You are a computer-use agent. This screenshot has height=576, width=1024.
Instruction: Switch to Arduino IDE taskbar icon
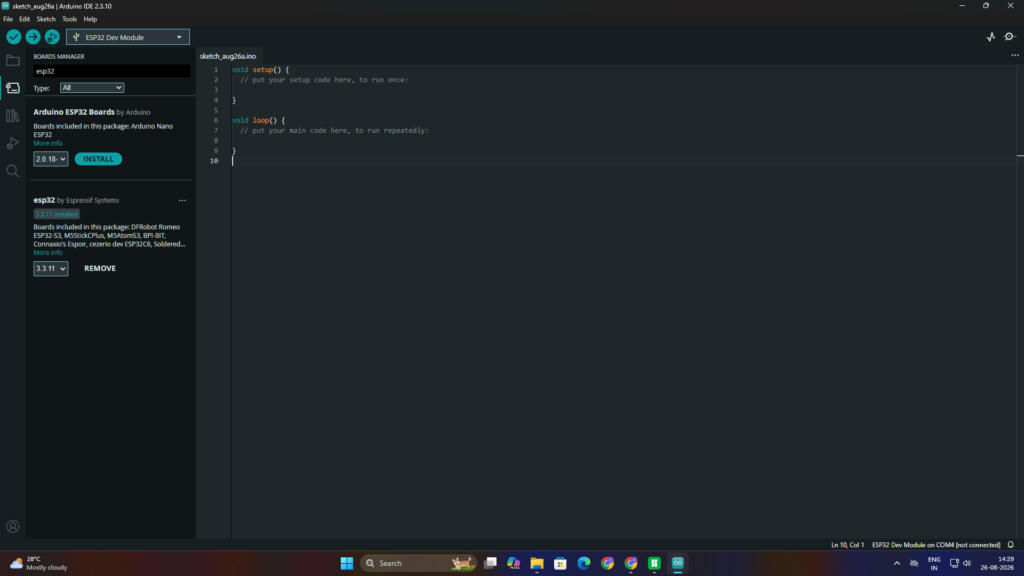tap(678, 563)
